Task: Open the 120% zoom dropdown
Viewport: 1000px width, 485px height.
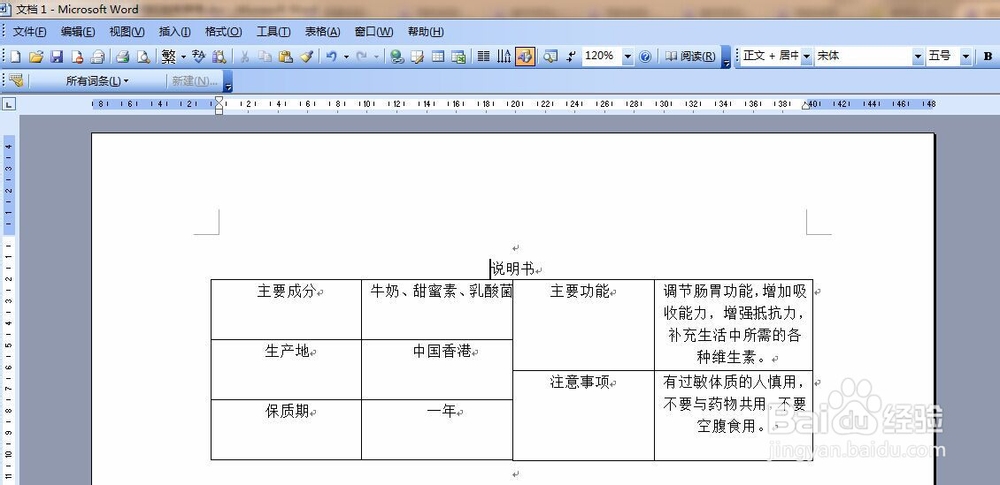Action: click(x=628, y=57)
